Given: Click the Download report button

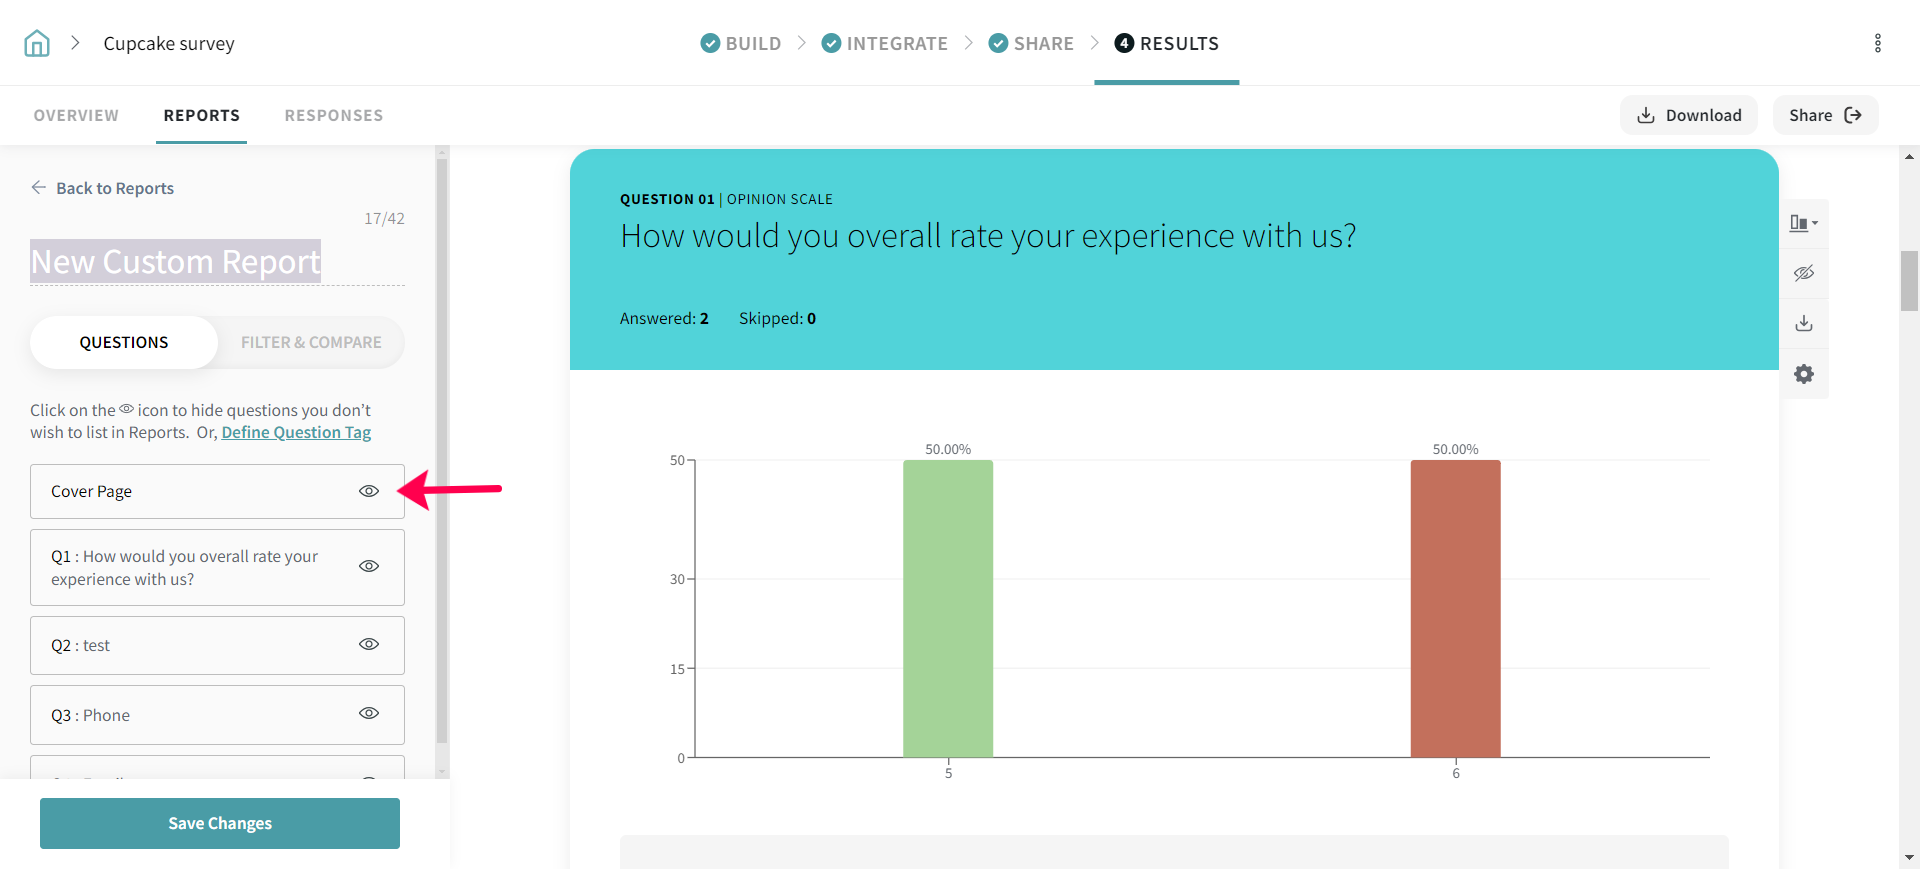Looking at the screenshot, I should [1688, 115].
